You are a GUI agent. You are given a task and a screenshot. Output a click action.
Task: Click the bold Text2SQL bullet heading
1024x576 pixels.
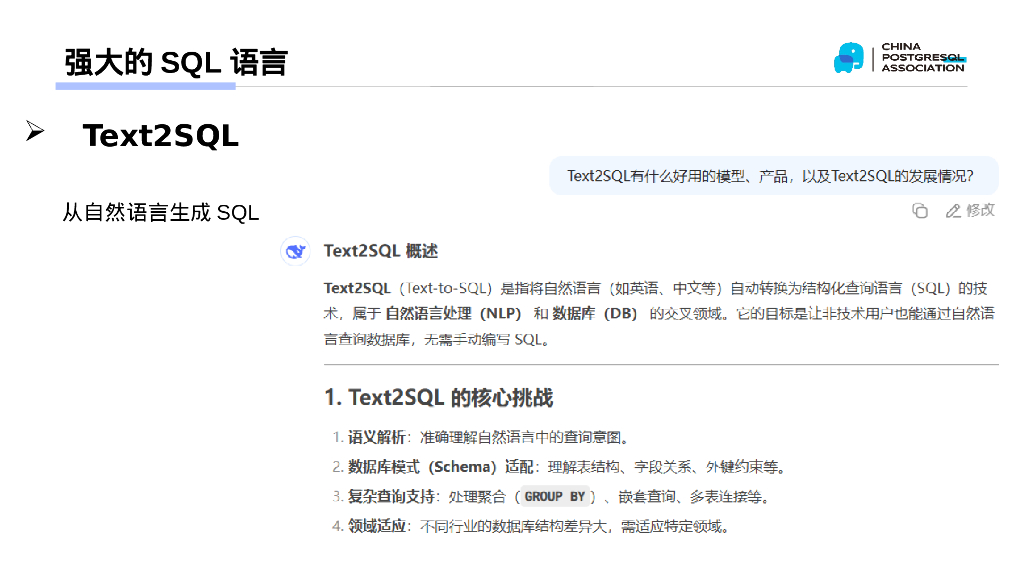[161, 136]
